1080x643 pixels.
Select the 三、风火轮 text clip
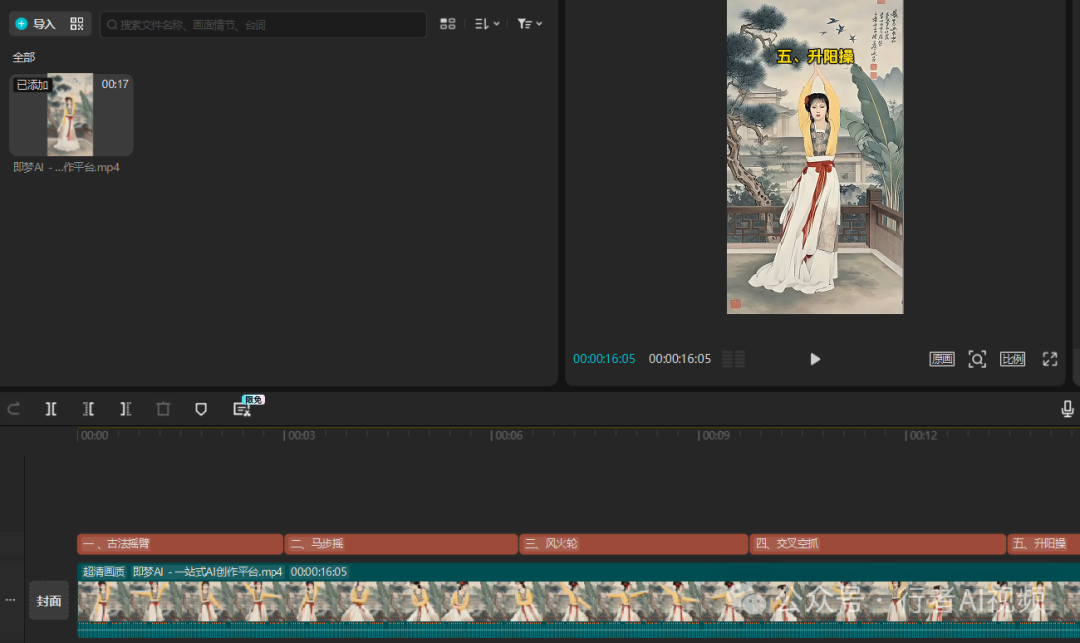[634, 544]
